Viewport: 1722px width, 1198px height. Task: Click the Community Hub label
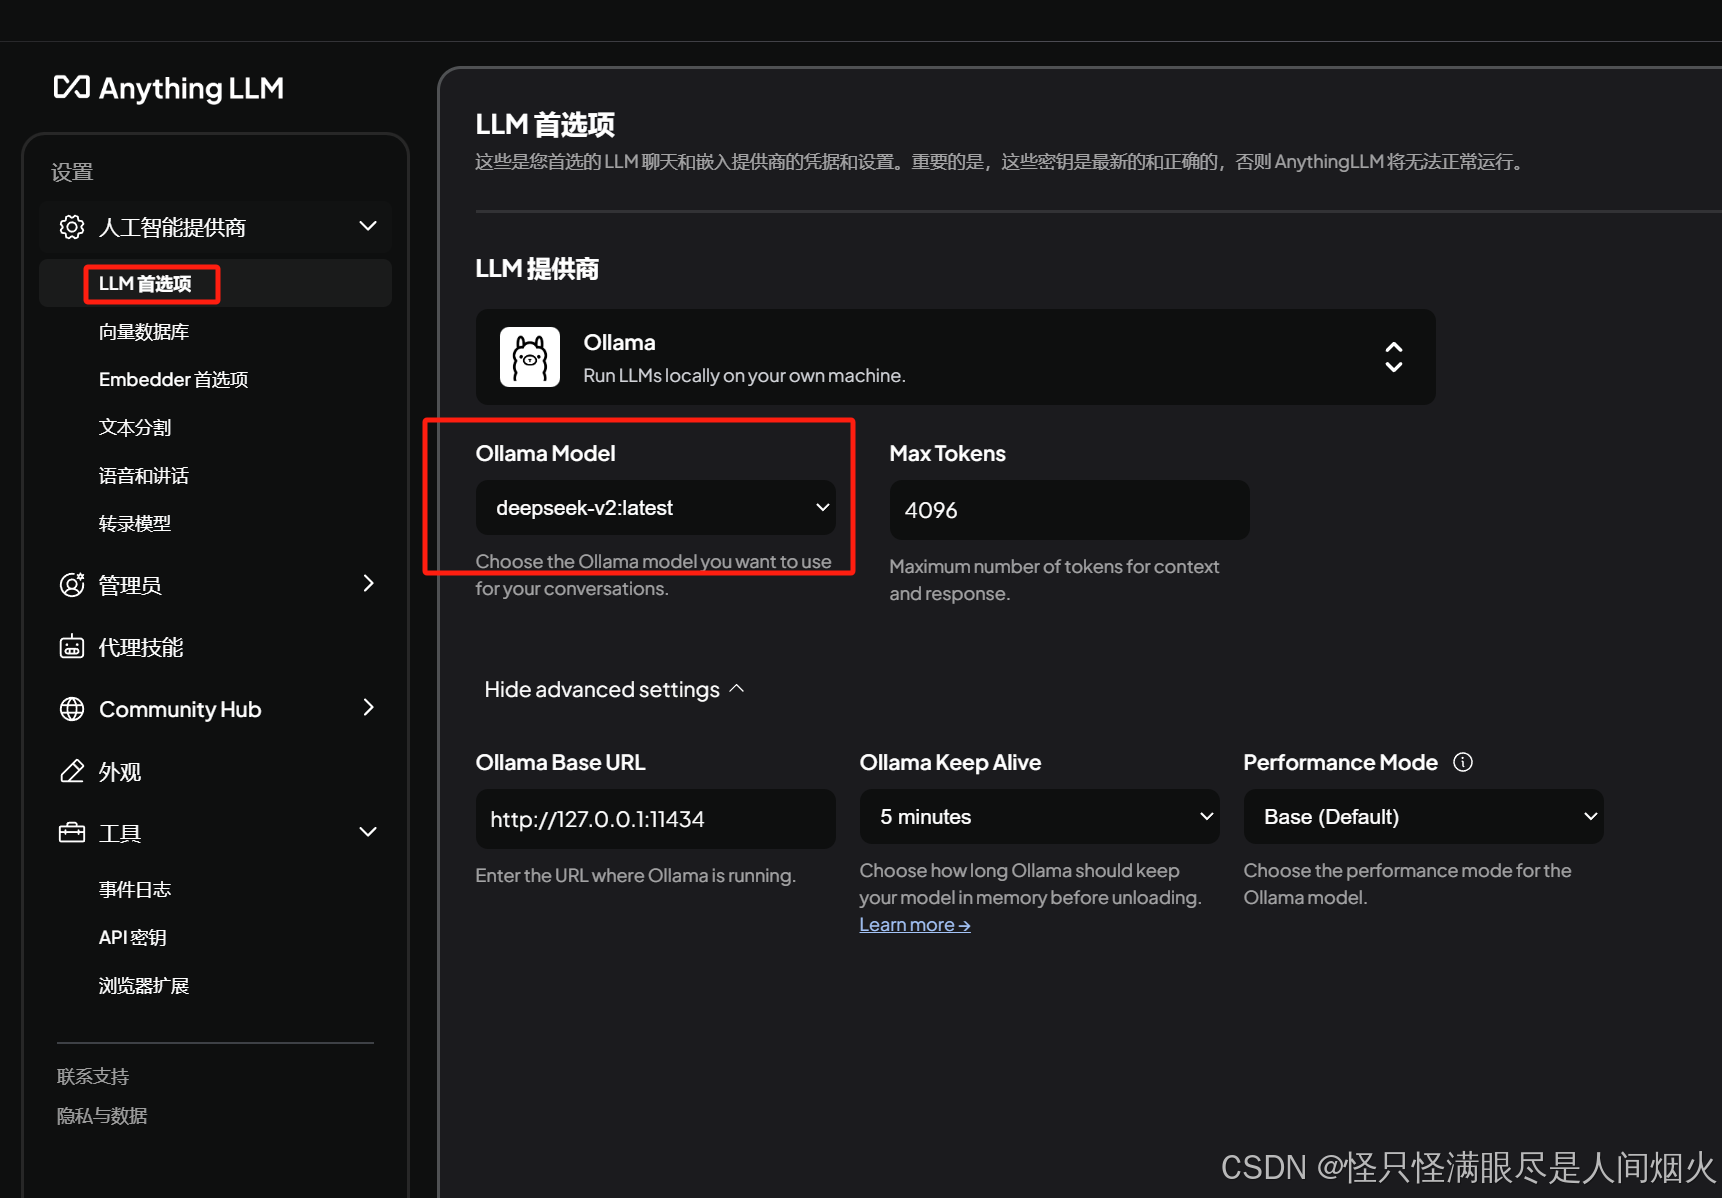(180, 709)
